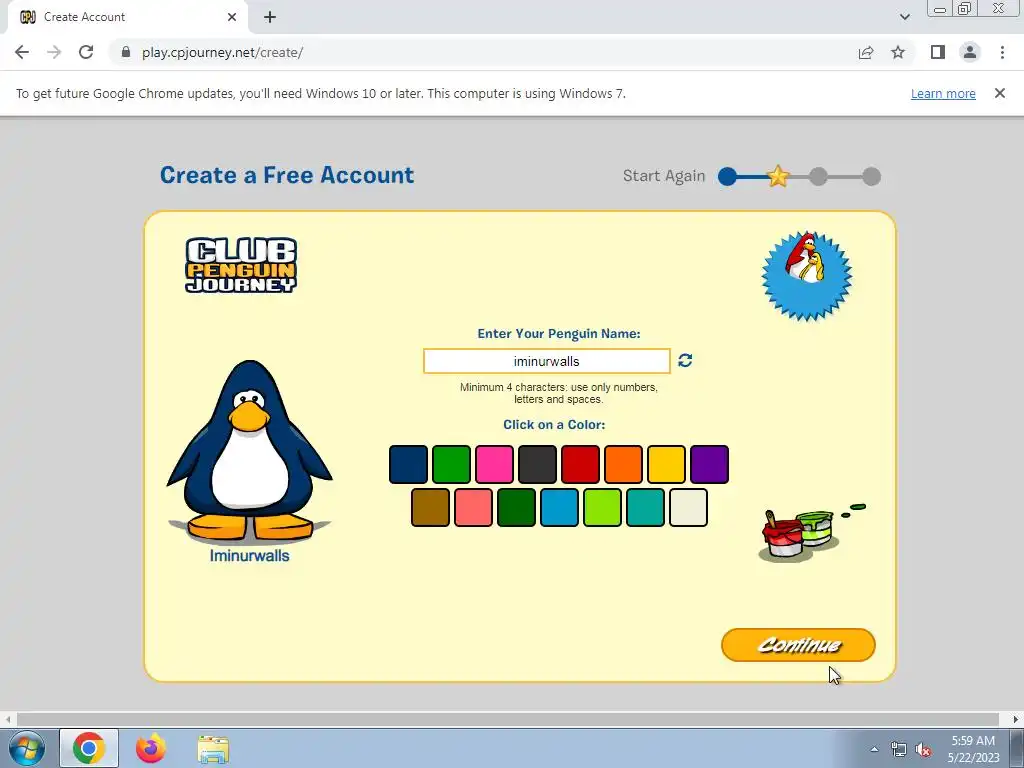1024x768 pixels.
Task: Open Chrome from the taskbar
Action: coord(89,748)
